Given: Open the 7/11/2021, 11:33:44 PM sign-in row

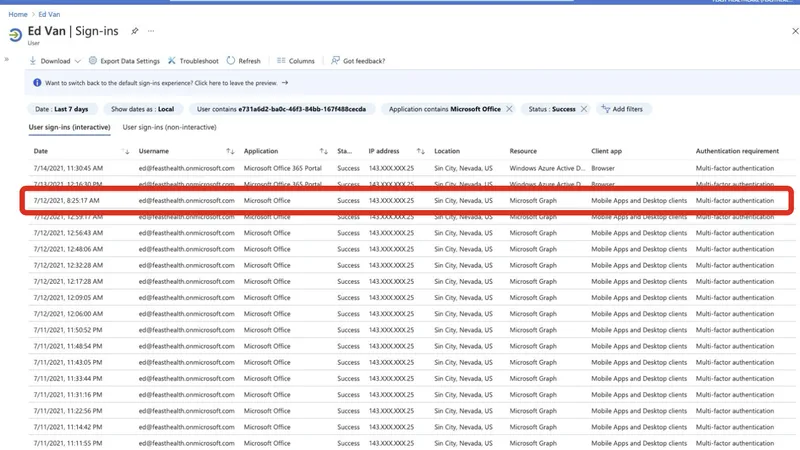Looking at the screenshot, I should (x=412, y=379).
